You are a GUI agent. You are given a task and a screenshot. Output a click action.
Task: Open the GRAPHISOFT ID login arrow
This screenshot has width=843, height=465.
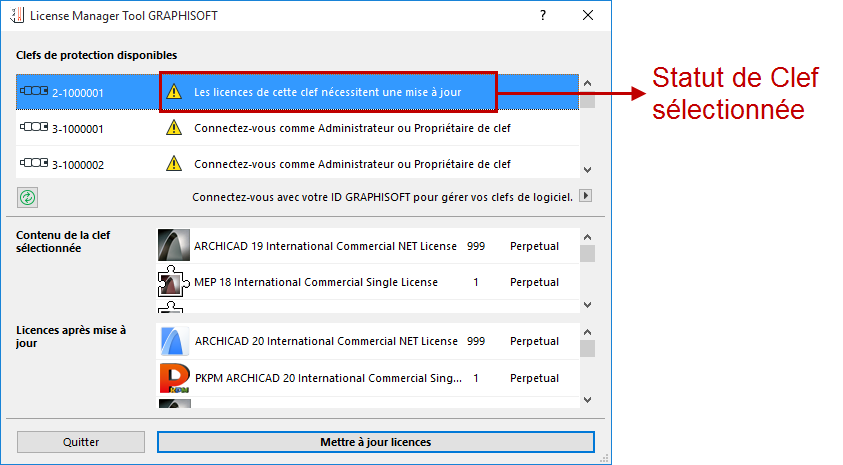tap(587, 196)
